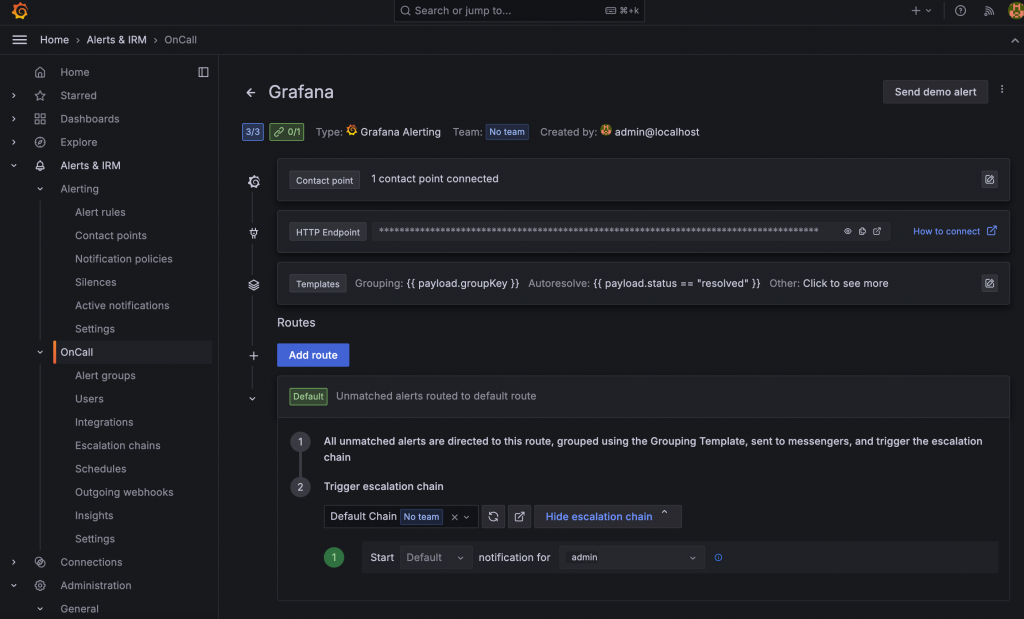Click the plus icon in routes timeline
The image size is (1024, 619).
click(253, 356)
